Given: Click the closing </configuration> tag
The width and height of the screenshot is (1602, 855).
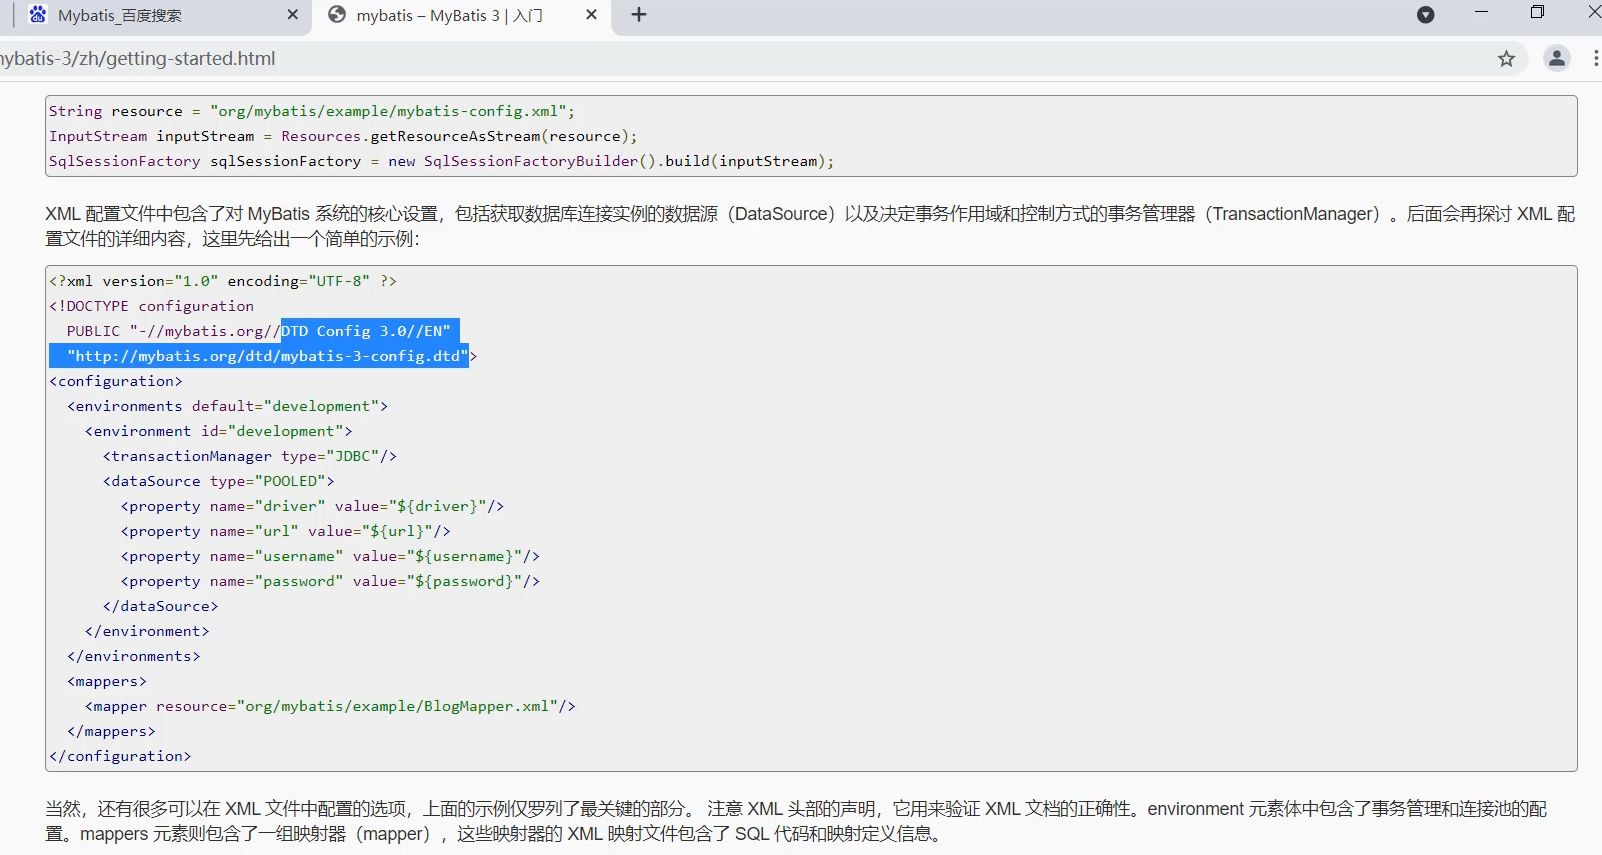Looking at the screenshot, I should coord(121,756).
